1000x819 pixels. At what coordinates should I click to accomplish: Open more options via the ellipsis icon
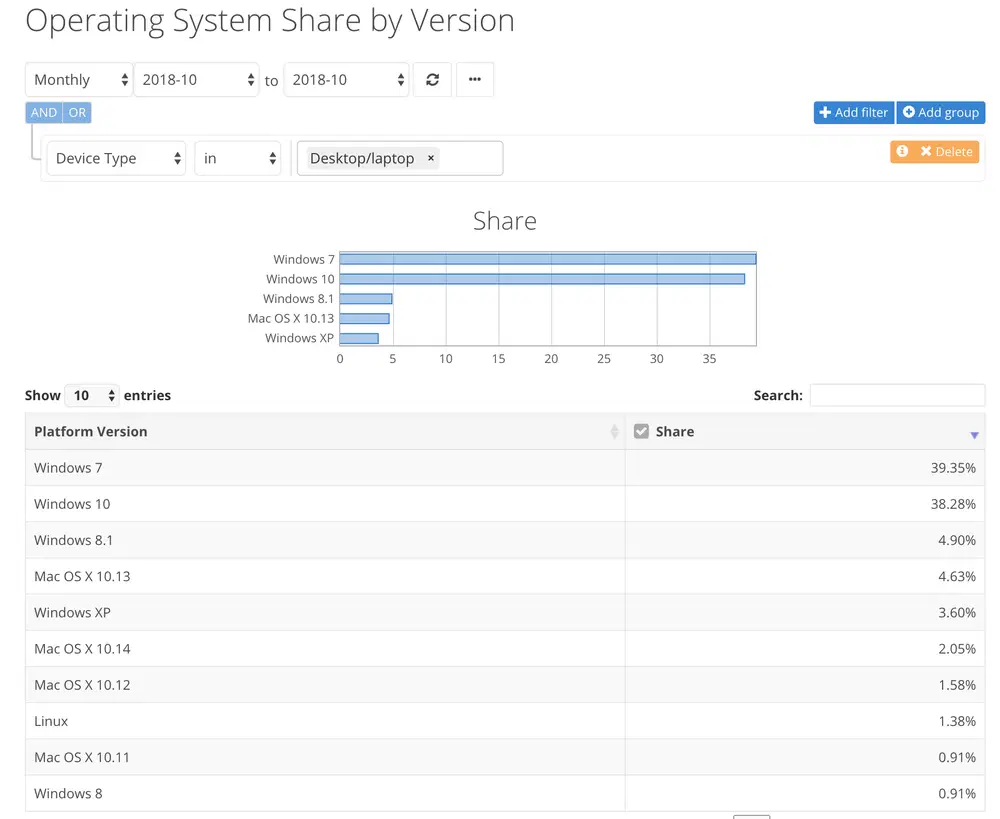click(475, 79)
